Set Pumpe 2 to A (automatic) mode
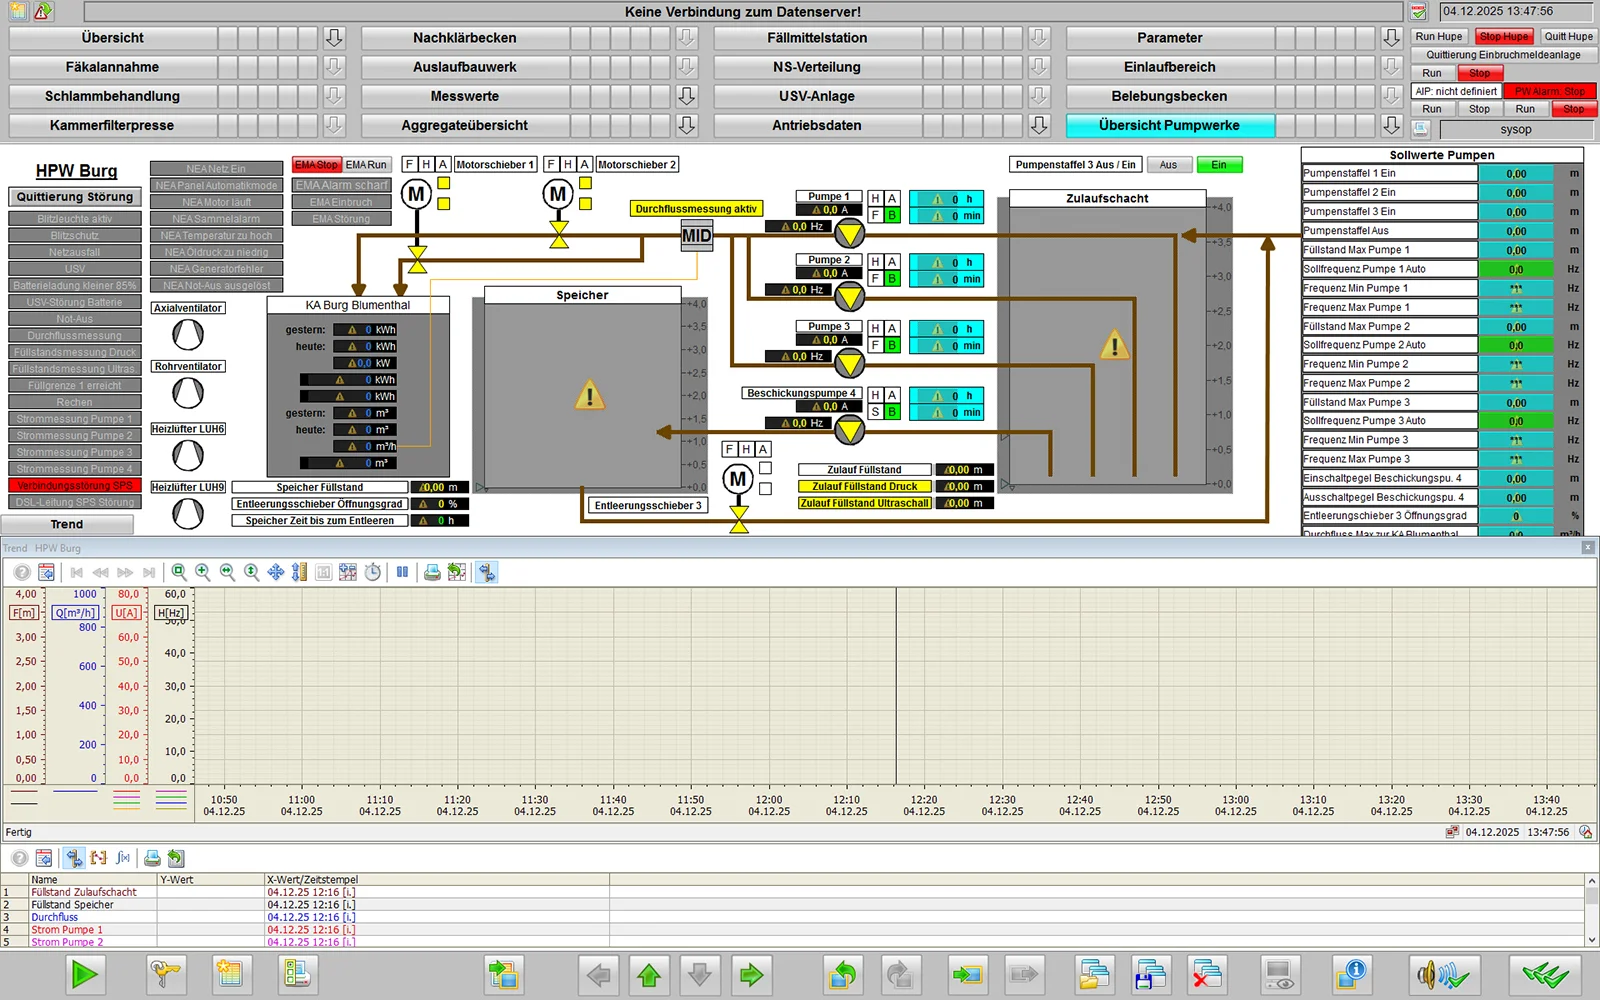The width and height of the screenshot is (1600, 1000). point(892,262)
